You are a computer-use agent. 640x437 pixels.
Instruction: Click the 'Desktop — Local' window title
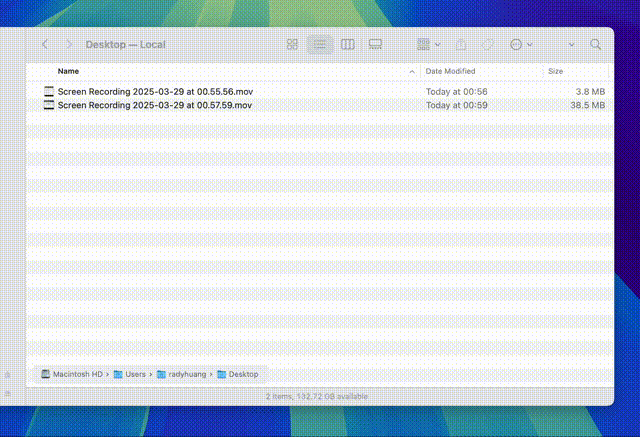click(x=126, y=44)
